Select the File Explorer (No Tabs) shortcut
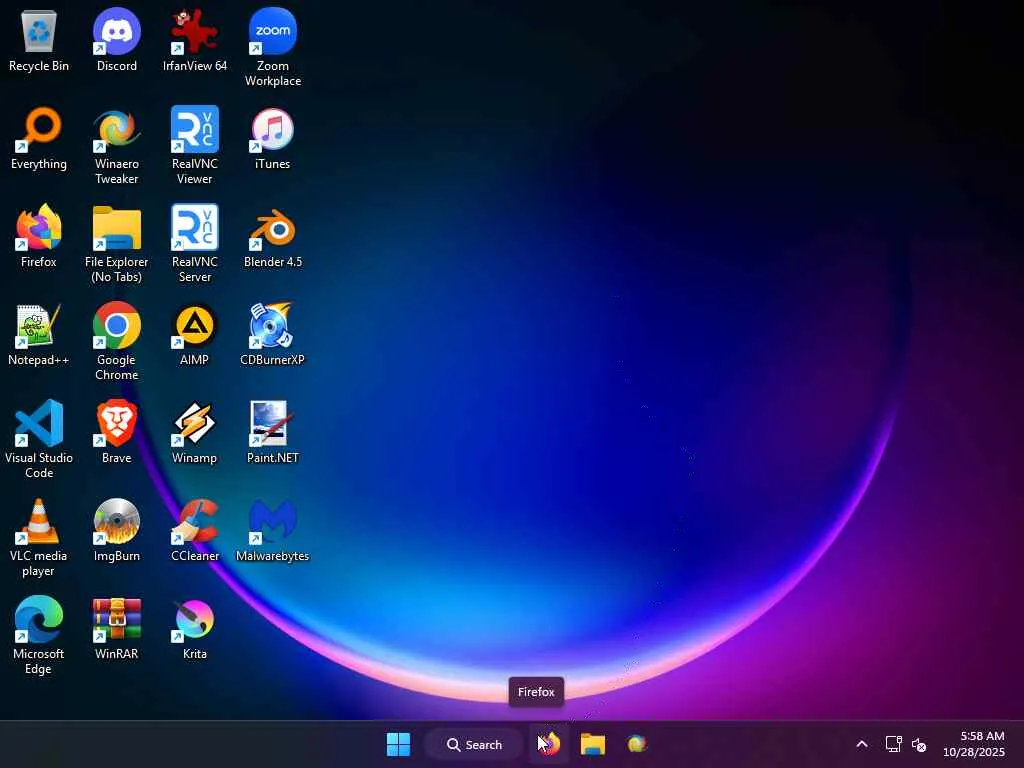The image size is (1024, 768). pyautogui.click(x=117, y=244)
